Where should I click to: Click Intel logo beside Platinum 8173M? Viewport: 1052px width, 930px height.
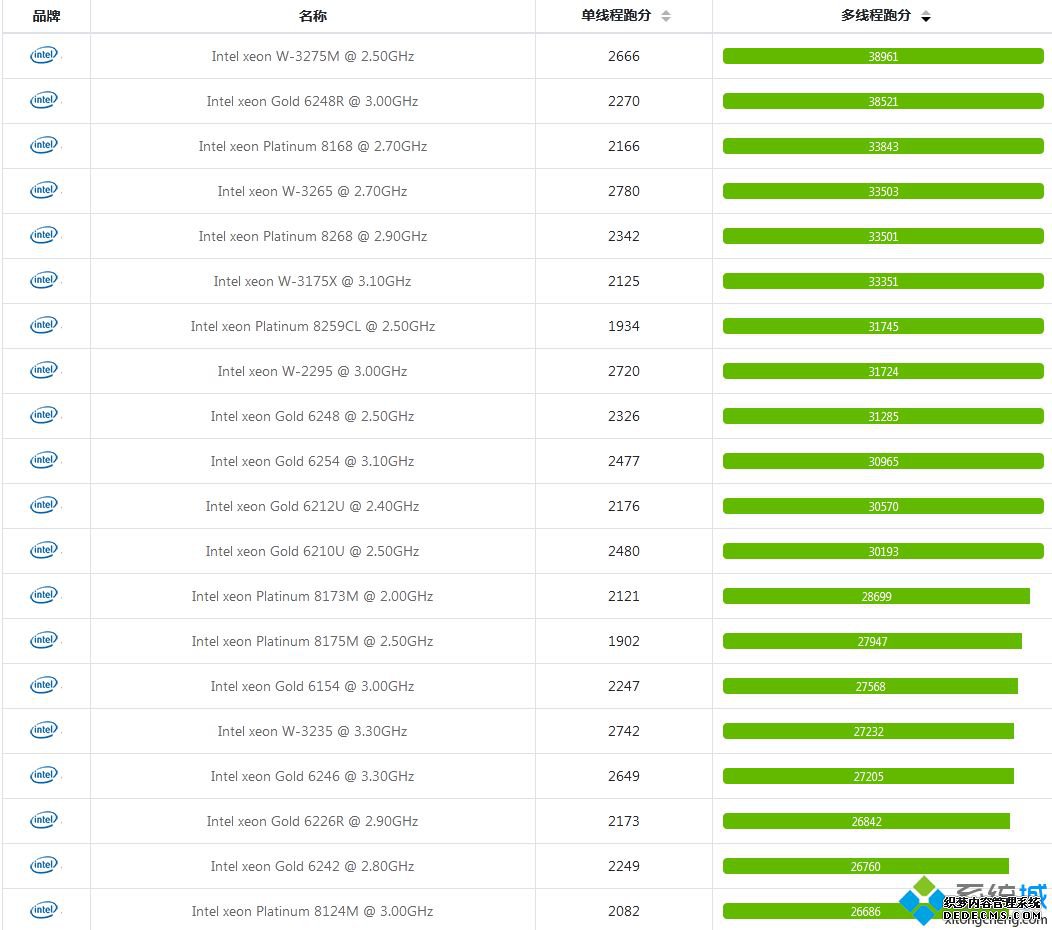point(44,595)
